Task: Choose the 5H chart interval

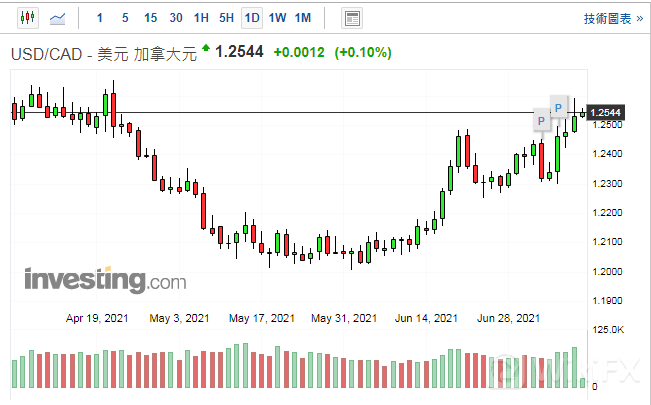Action: pos(226,18)
